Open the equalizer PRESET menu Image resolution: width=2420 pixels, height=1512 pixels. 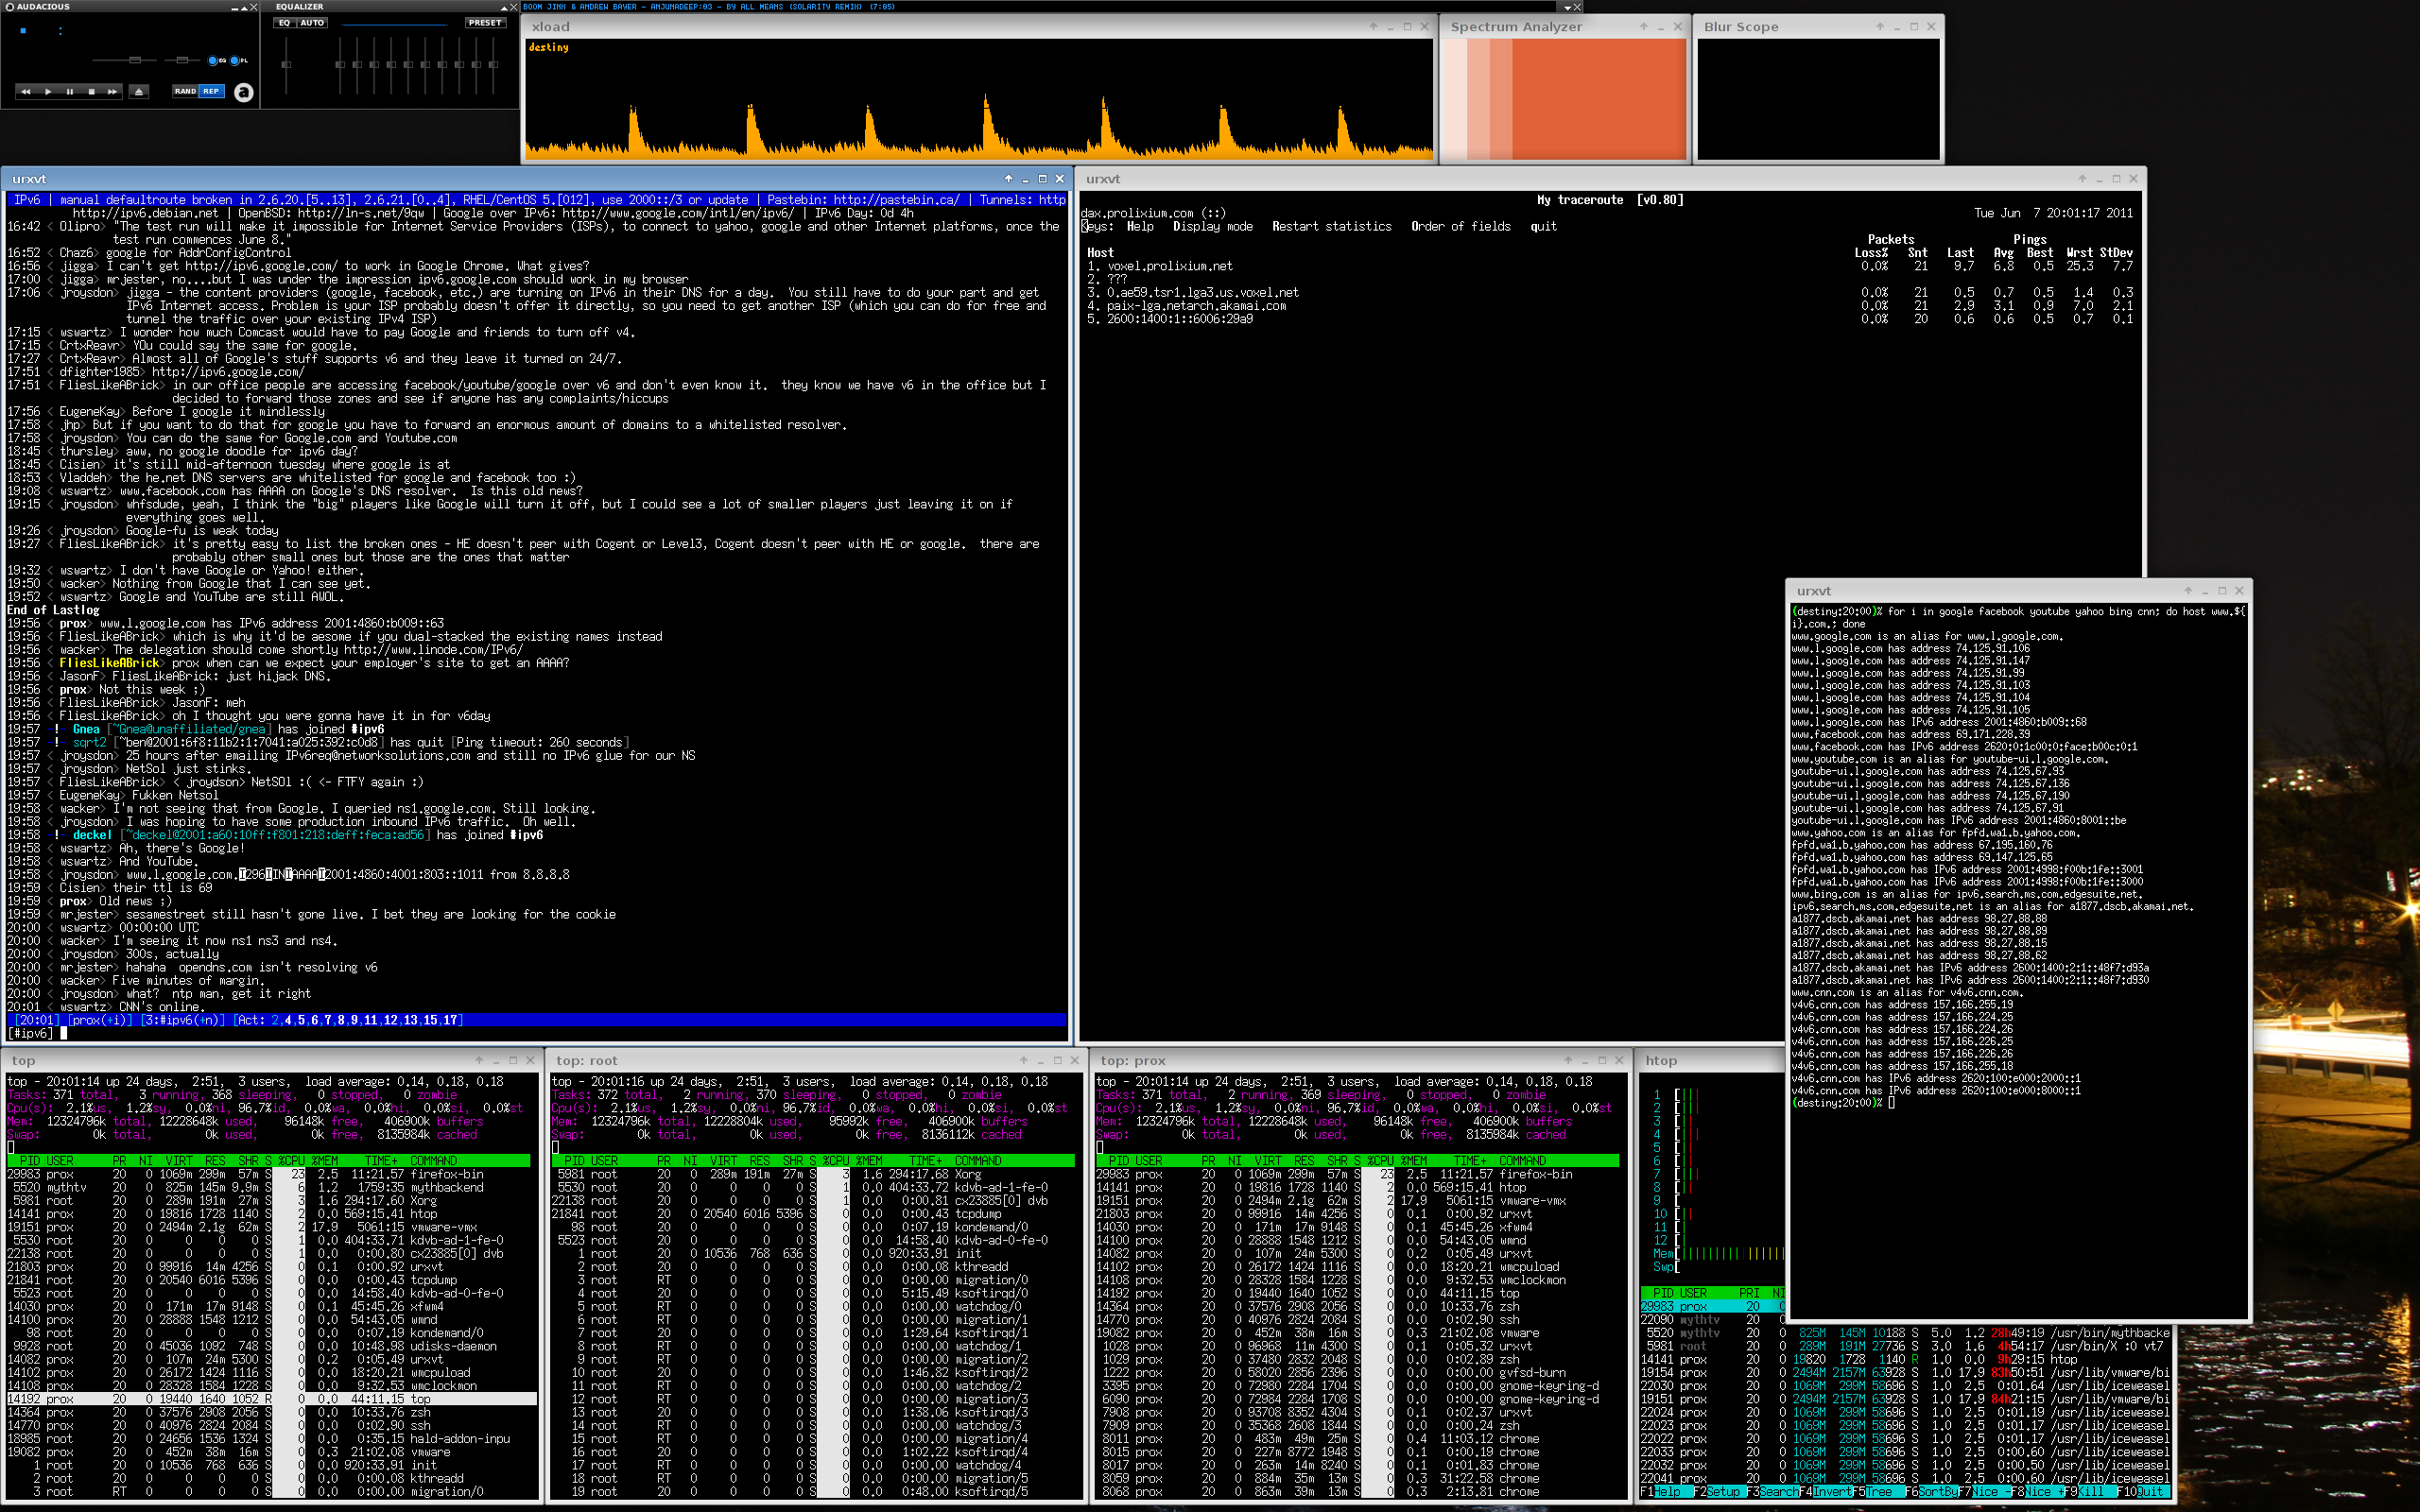pos(485,23)
